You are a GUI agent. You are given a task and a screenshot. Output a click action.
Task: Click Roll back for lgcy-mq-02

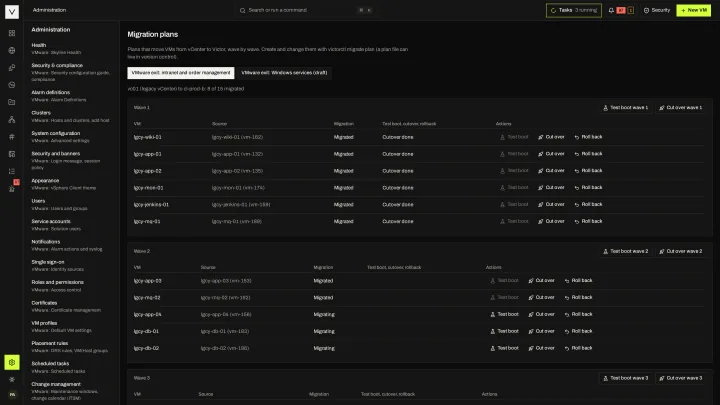point(578,298)
